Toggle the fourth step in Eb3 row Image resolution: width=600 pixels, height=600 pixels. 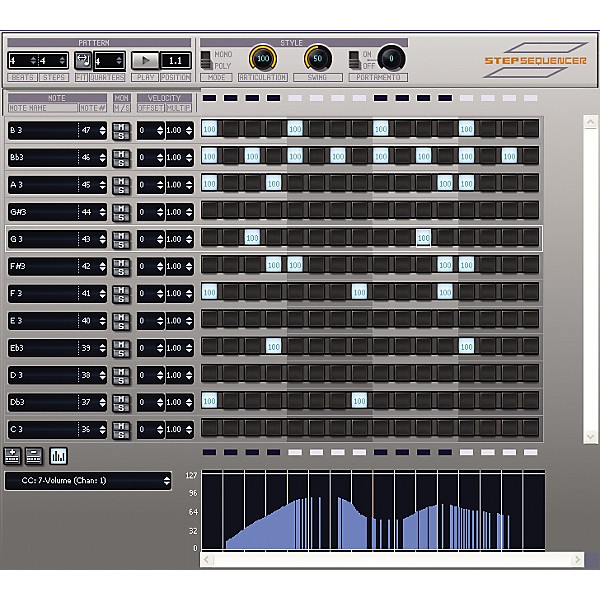(274, 346)
